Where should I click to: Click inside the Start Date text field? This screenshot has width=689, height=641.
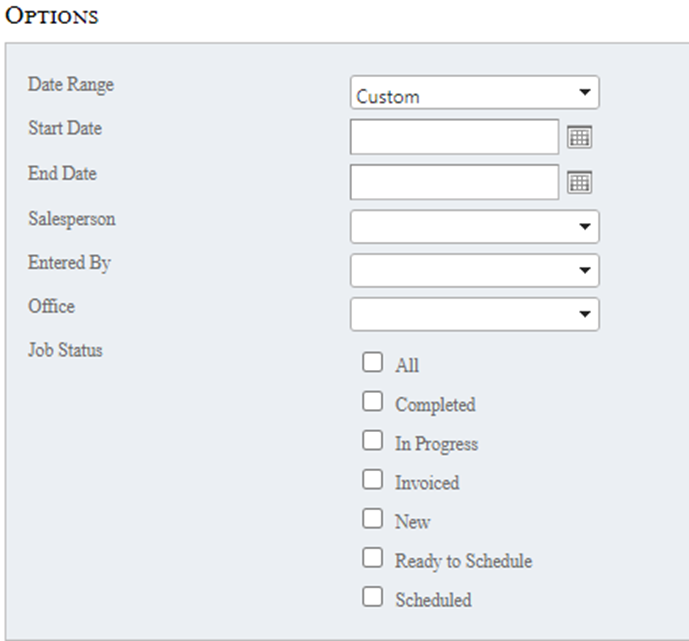point(454,137)
